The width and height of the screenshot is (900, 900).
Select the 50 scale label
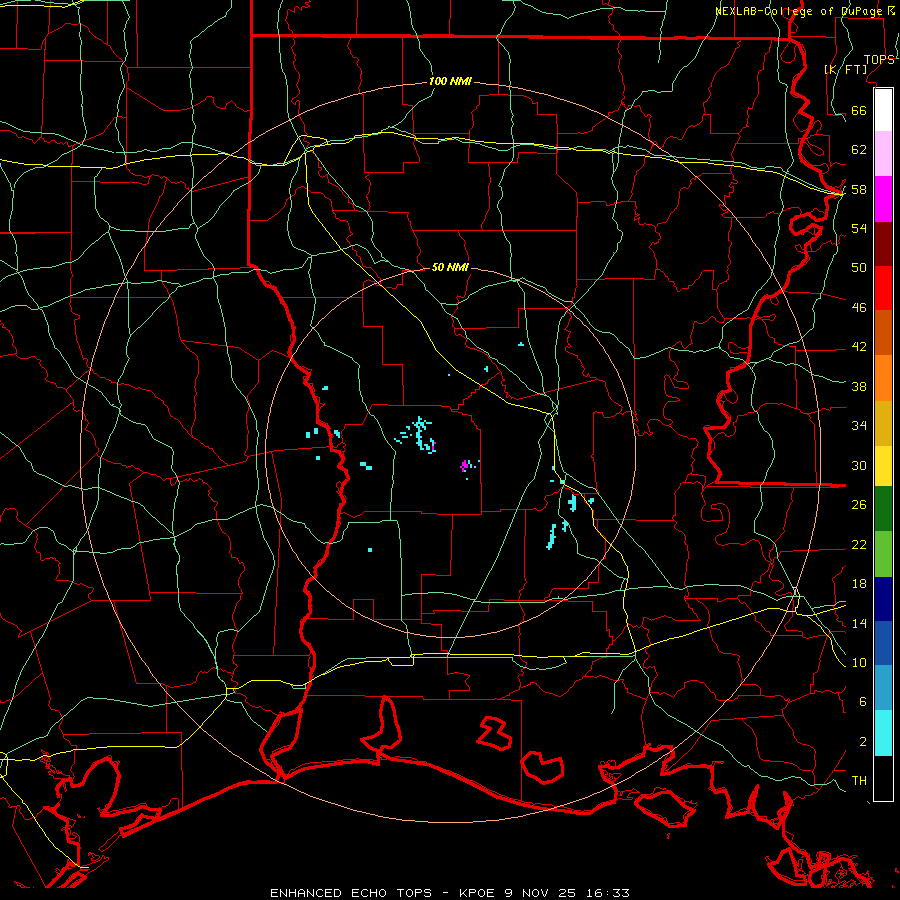point(859,268)
